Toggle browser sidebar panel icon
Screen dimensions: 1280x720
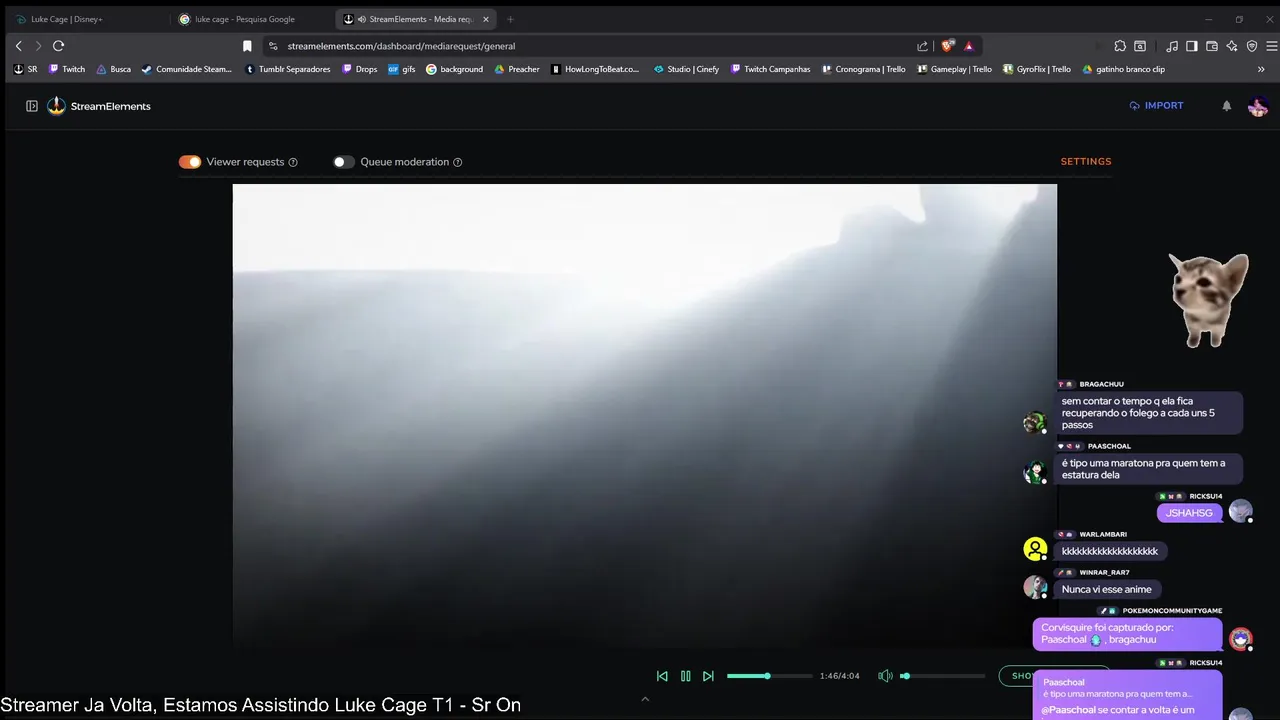coord(1192,46)
